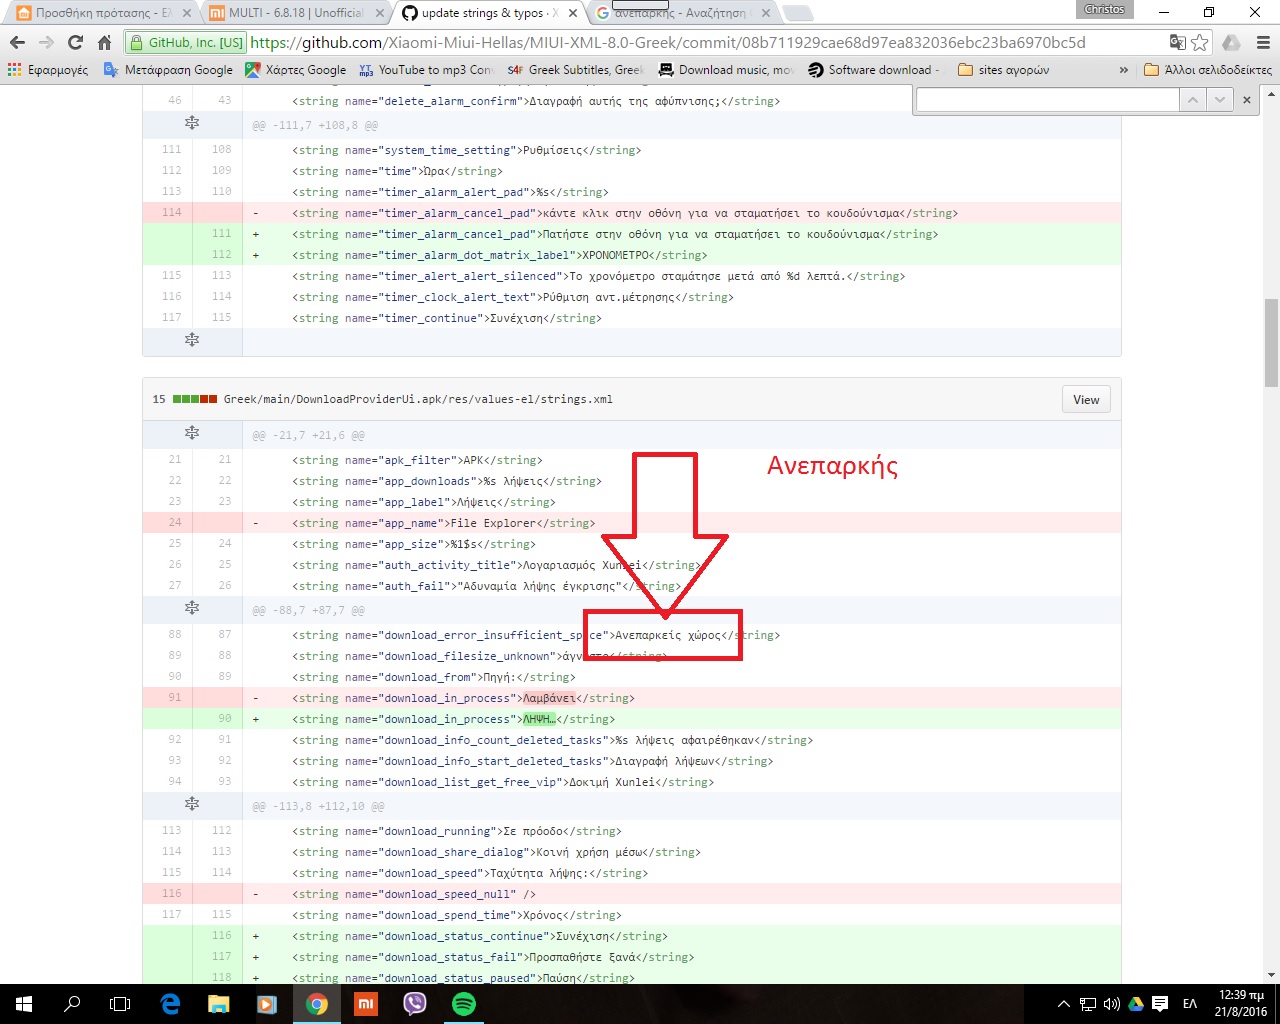Viewport: 1280px width, 1024px height.
Task: Expand diff hunk at @@ -88,7 +87,7
Action: 192,608
